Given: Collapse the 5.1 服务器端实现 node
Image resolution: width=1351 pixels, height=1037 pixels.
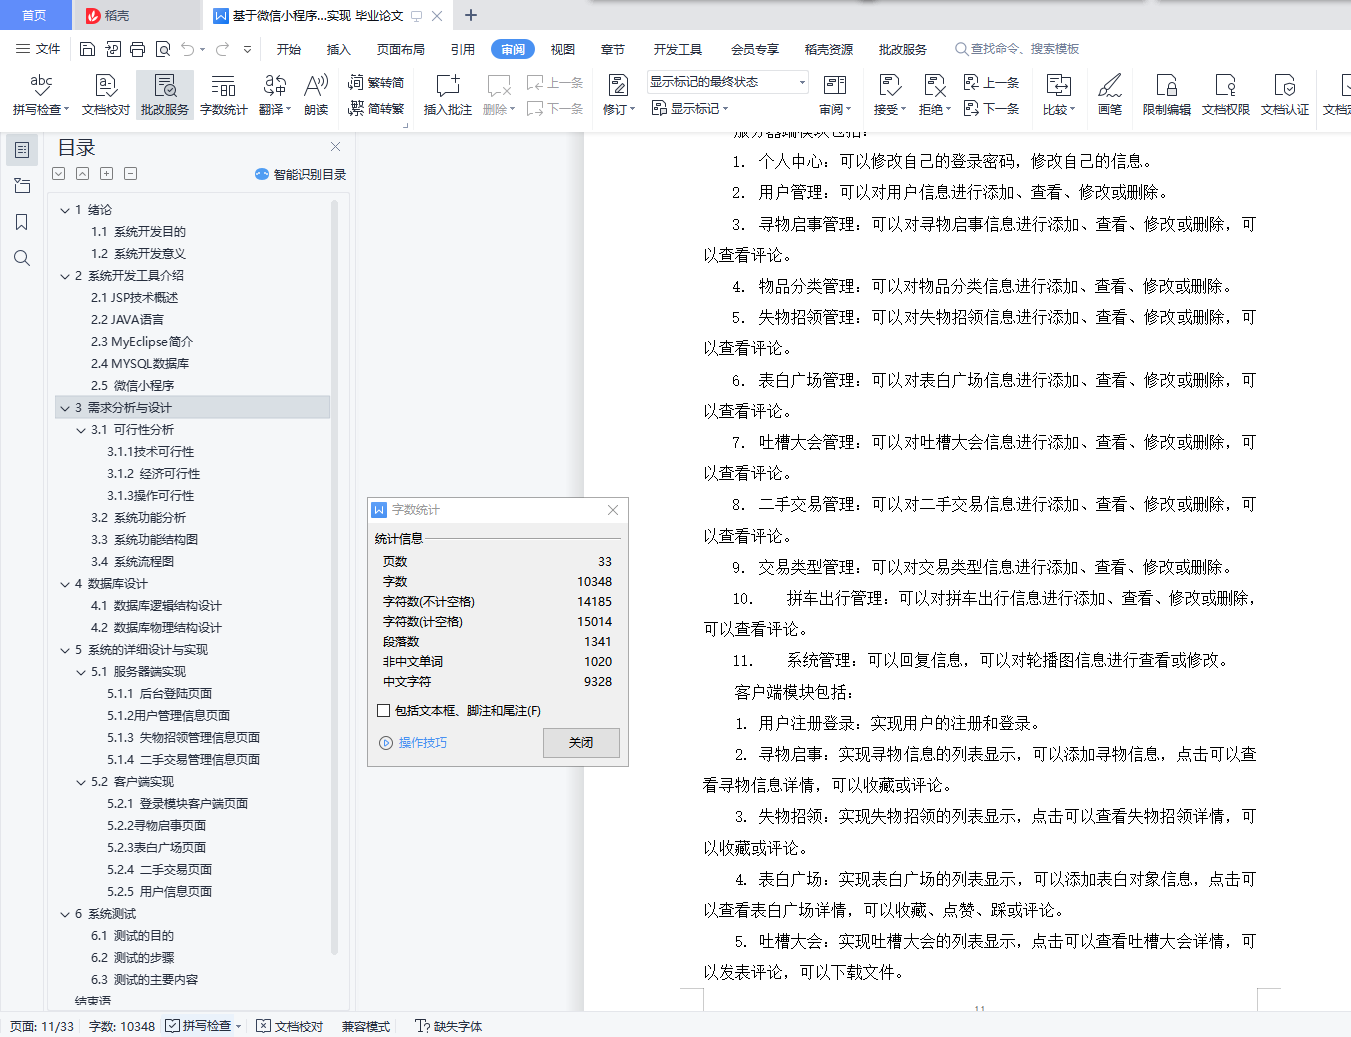Looking at the screenshot, I should 81,672.
